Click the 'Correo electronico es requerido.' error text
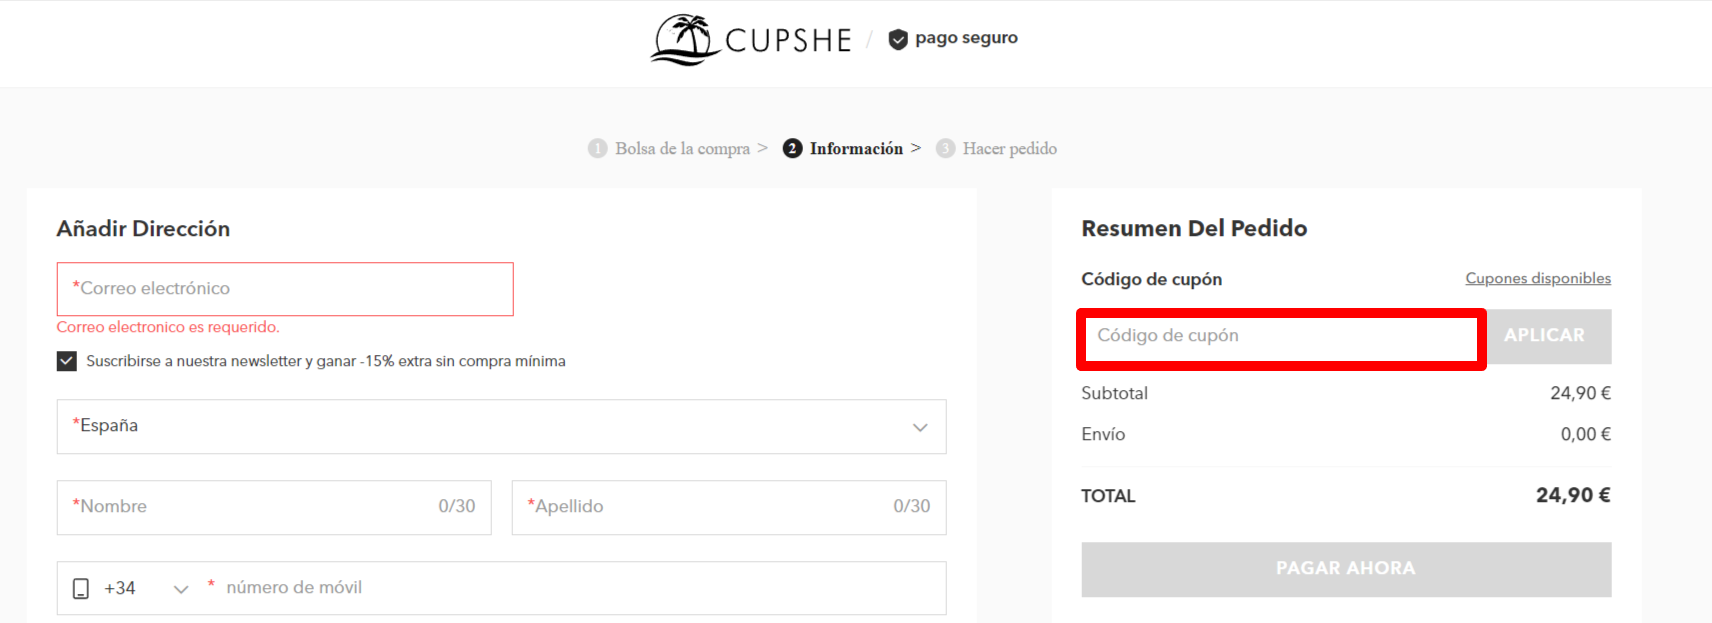This screenshot has height=623, width=1712. [168, 327]
